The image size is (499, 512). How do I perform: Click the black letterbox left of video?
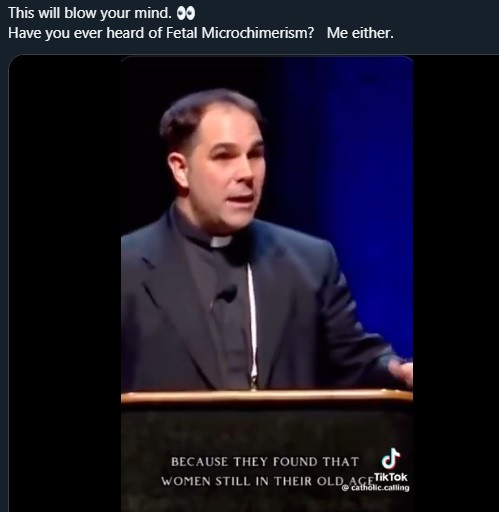point(65,283)
